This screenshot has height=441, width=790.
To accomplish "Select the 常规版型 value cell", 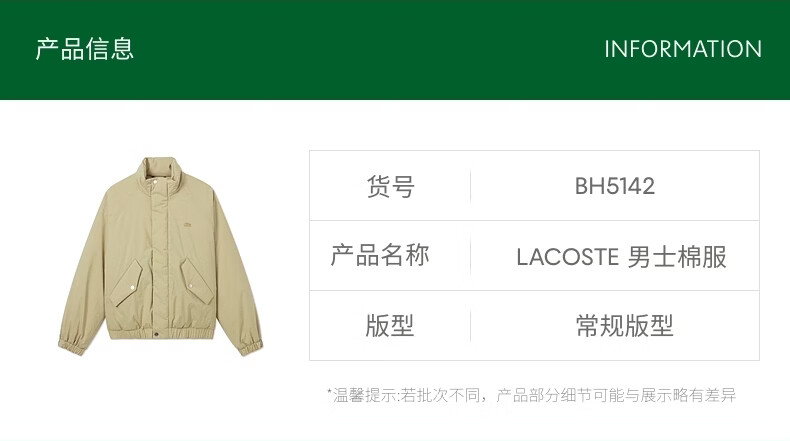I will 615,326.
